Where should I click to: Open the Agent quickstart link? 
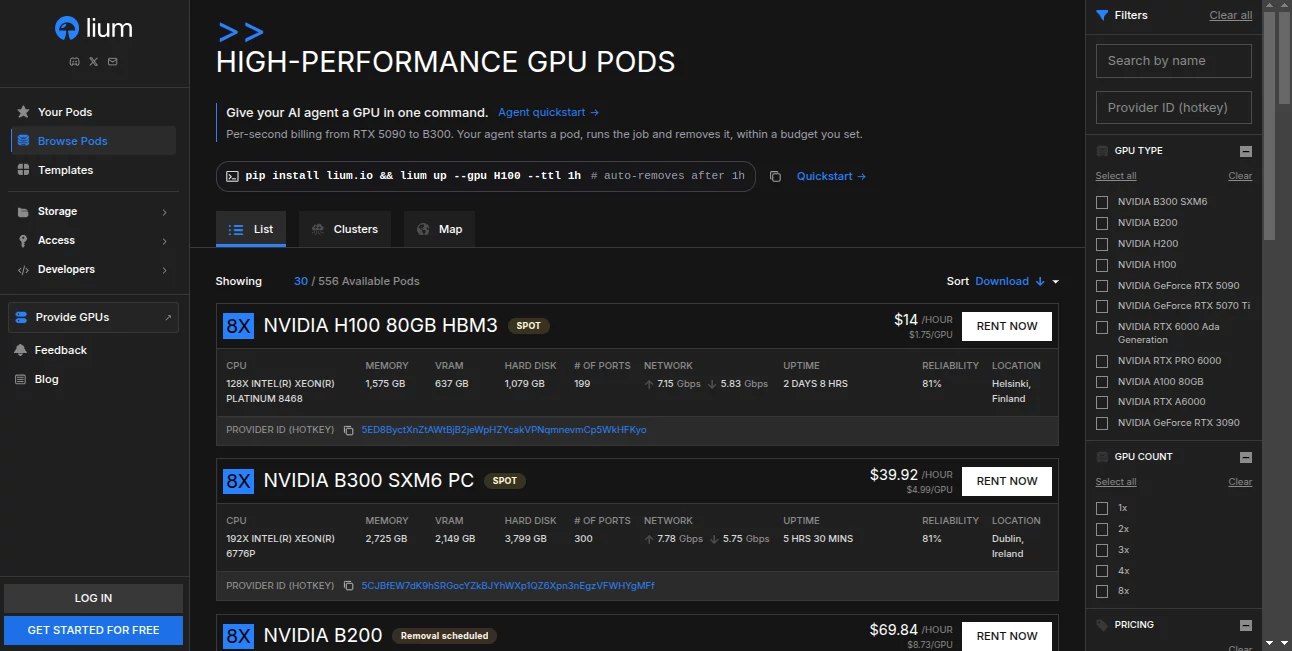click(x=548, y=113)
